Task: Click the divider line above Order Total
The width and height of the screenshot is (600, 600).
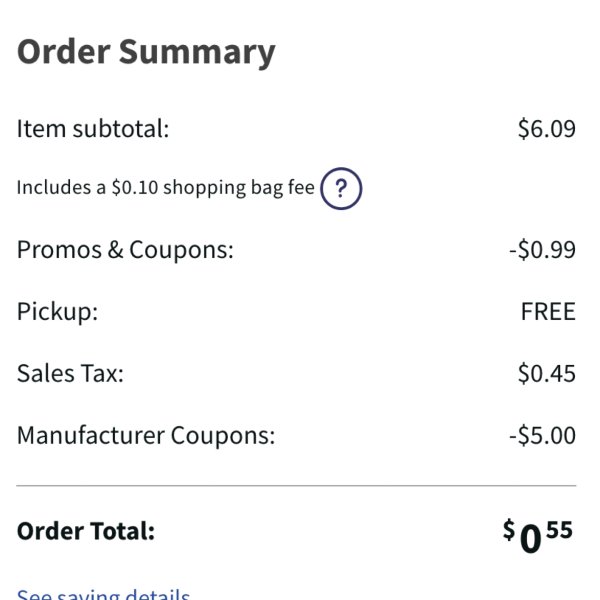Action: [x=296, y=486]
